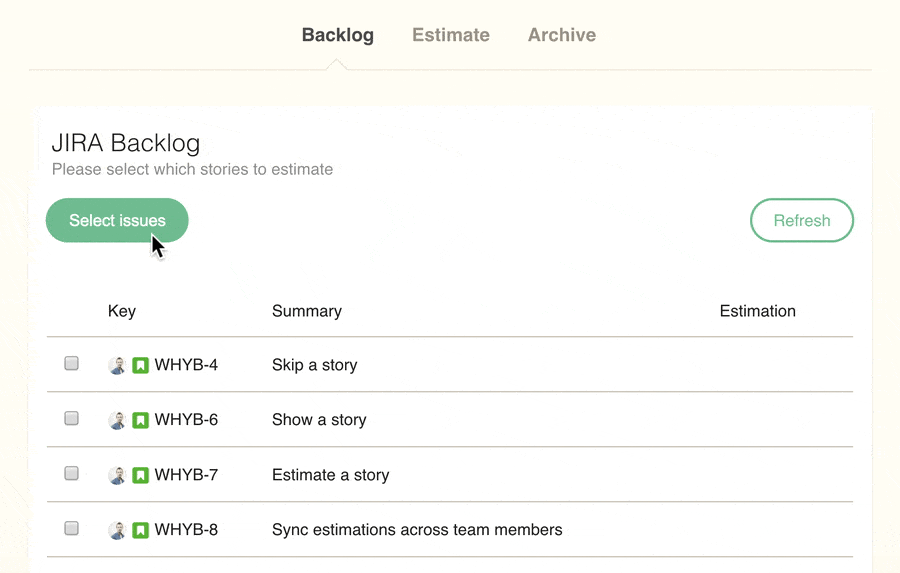Click the summary 'Estimate a story'

(x=331, y=475)
